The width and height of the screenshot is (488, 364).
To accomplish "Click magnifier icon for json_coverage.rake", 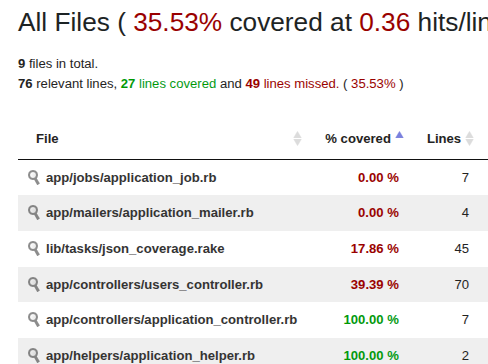I will 34,248.
